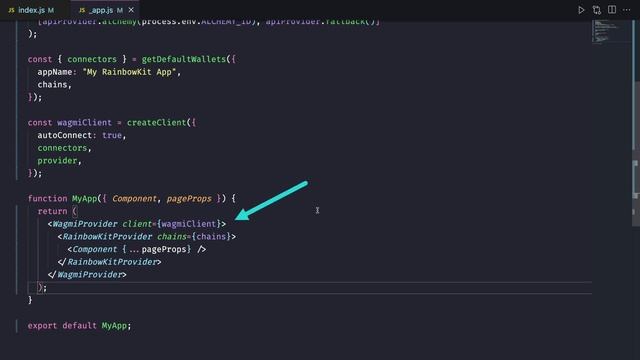
Task: Click the closing RainbowKitProvider tag
Action: 109,262
